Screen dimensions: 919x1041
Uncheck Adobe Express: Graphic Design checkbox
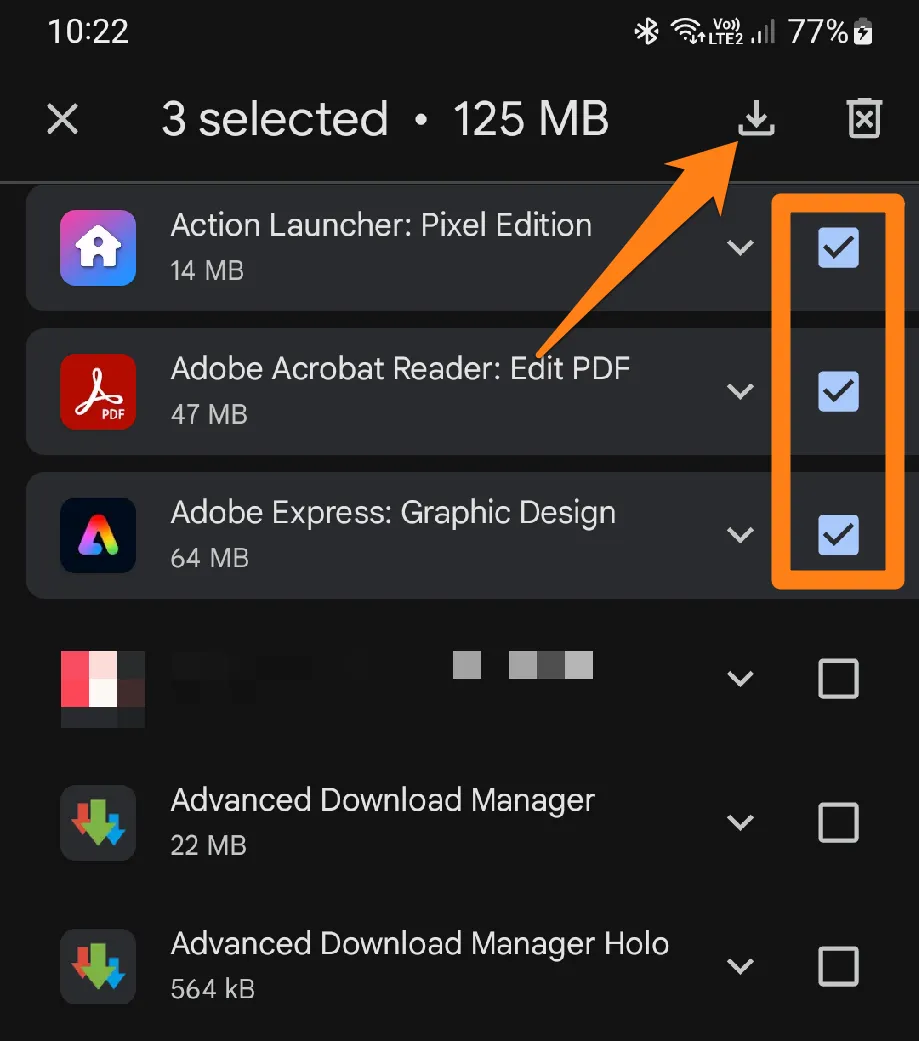pos(838,535)
